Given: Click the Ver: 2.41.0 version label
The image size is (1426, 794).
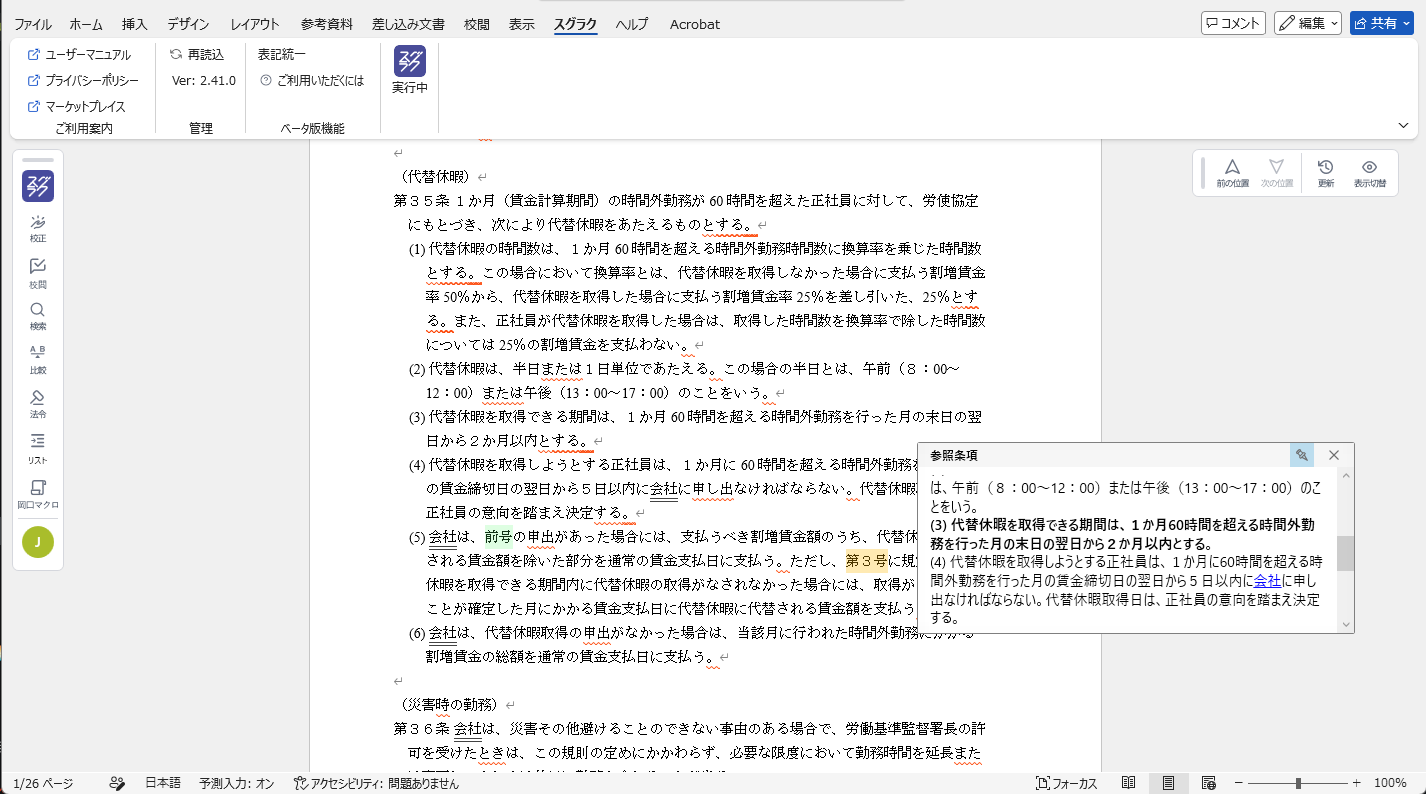Looking at the screenshot, I should click(x=203, y=80).
